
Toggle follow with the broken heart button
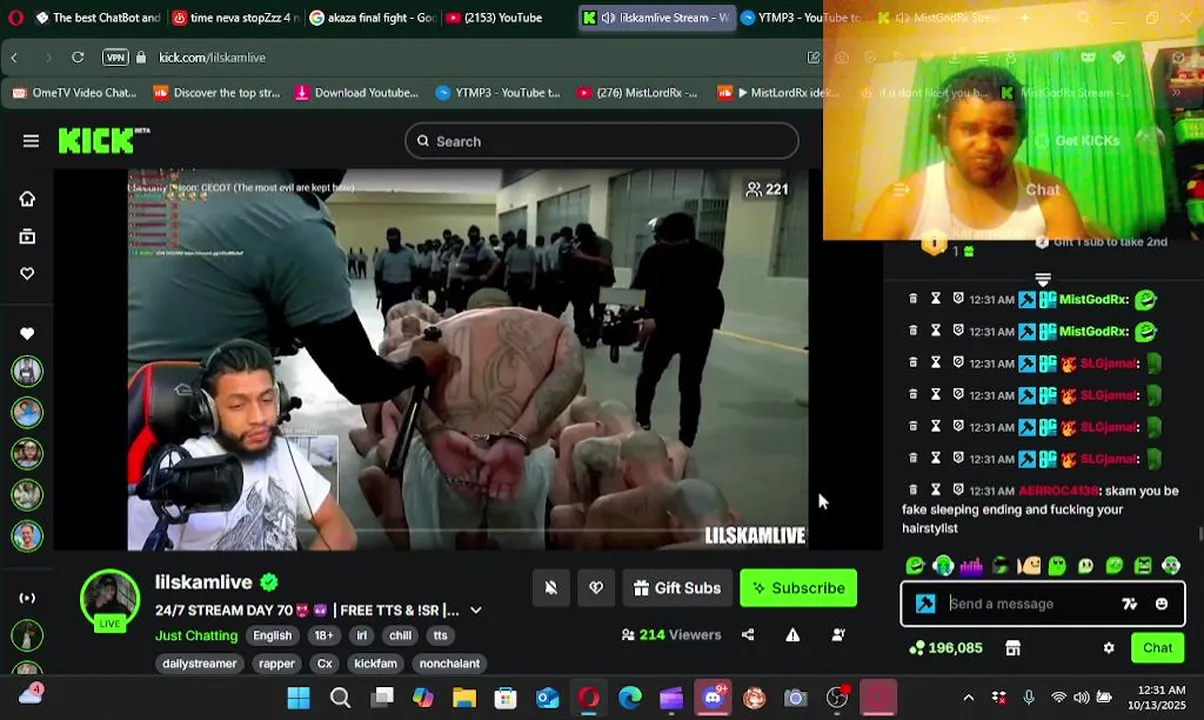coord(596,588)
